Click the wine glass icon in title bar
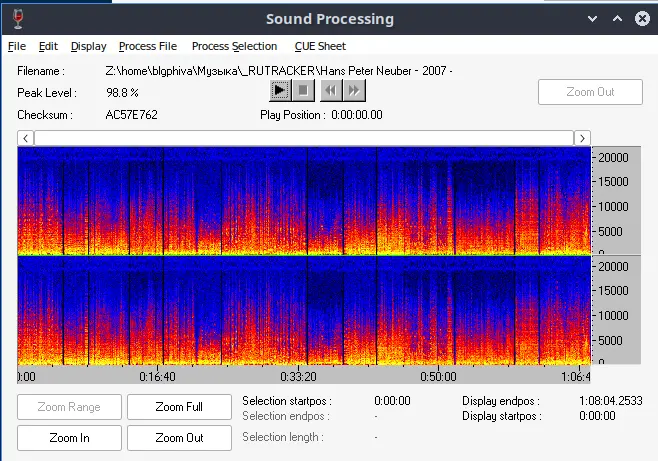658x461 pixels. pos(20,18)
